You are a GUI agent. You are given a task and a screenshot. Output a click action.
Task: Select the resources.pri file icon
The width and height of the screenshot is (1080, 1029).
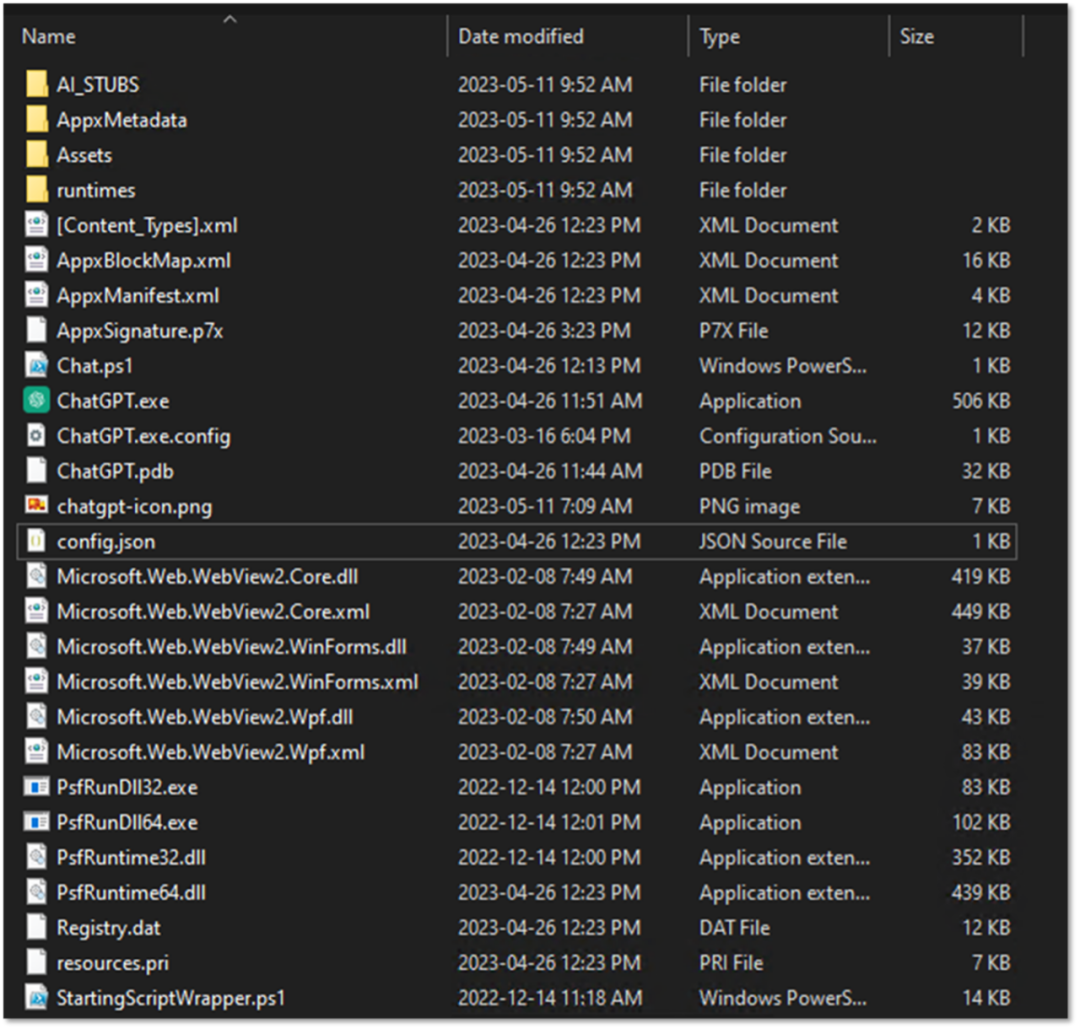tap(37, 962)
